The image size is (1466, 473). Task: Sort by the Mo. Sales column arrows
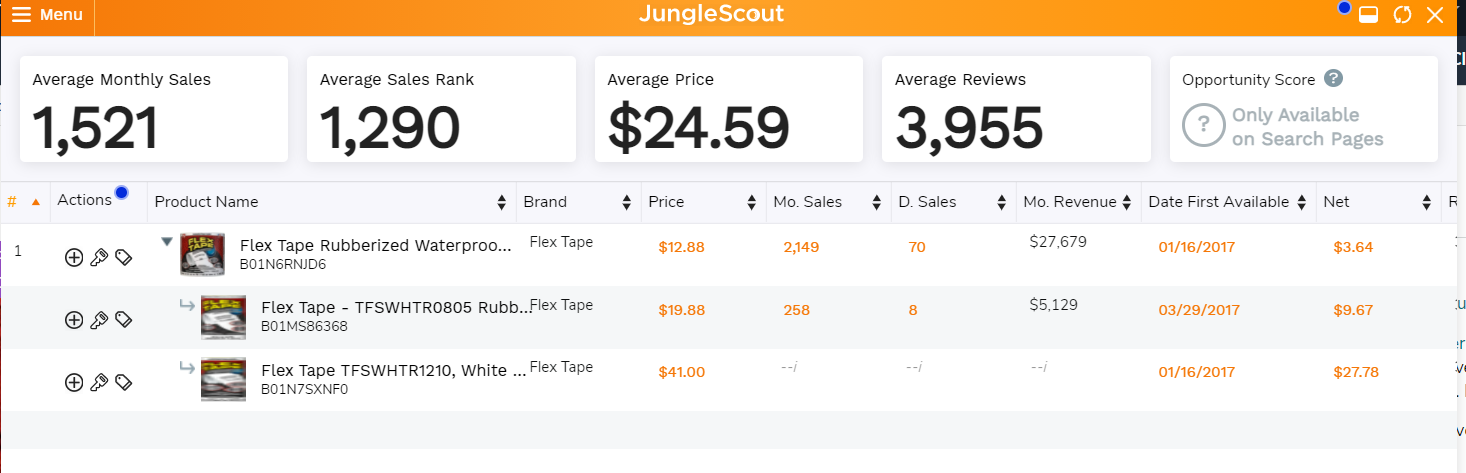[x=876, y=202]
